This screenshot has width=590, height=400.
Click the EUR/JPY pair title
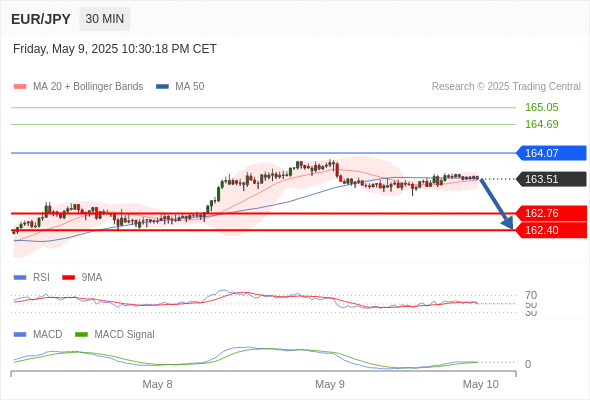click(41, 19)
